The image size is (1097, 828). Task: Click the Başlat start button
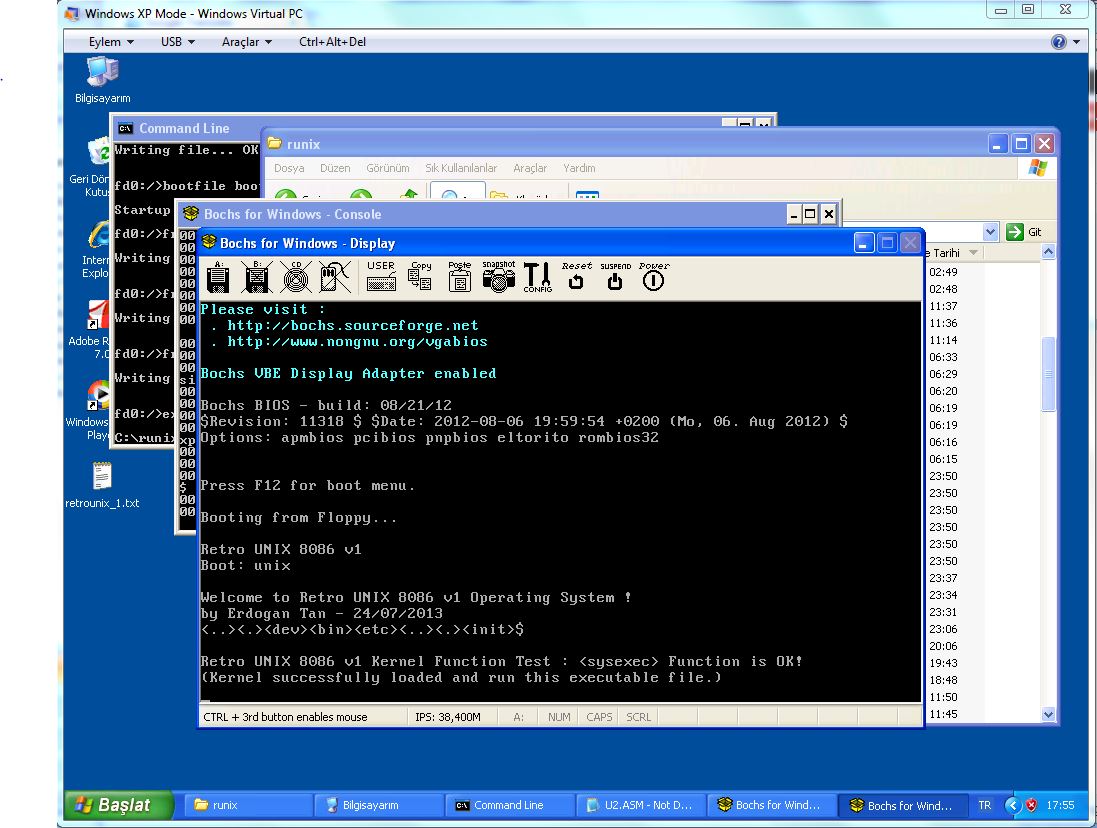point(119,805)
